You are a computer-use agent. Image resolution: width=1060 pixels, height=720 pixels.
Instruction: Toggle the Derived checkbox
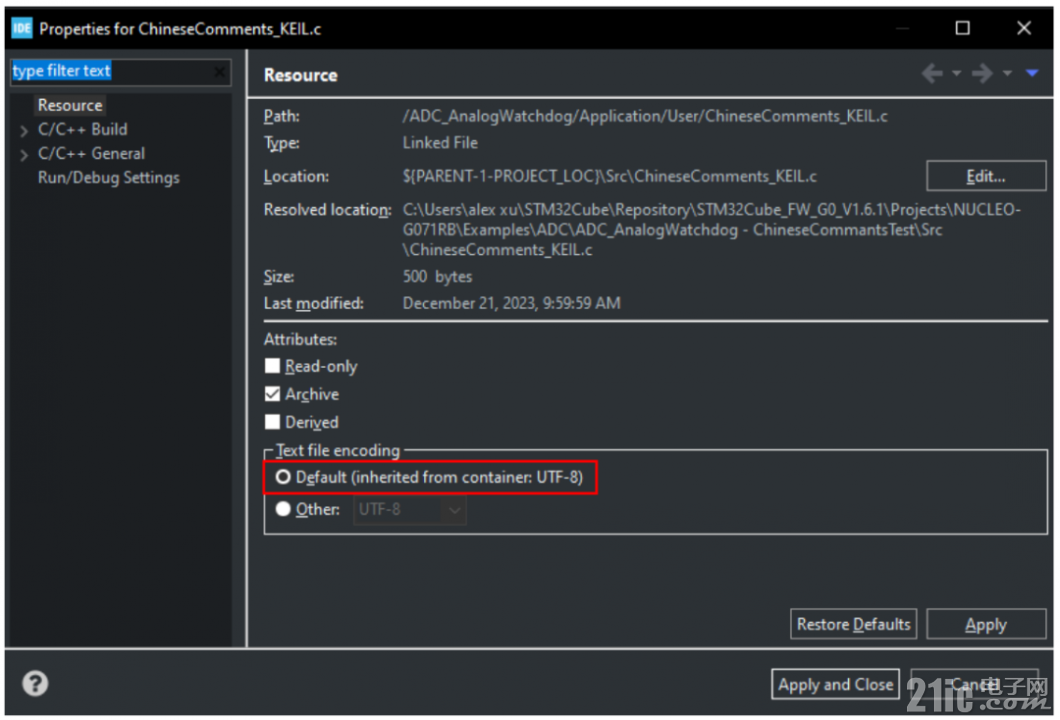[x=272, y=422]
